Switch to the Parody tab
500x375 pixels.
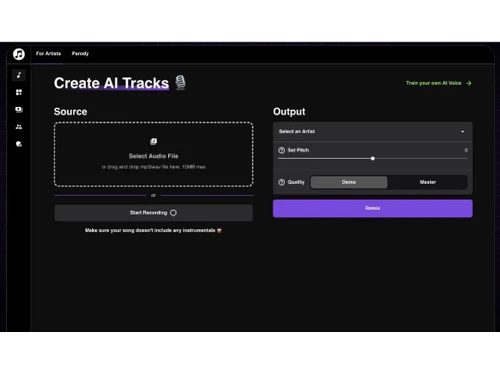pos(80,54)
